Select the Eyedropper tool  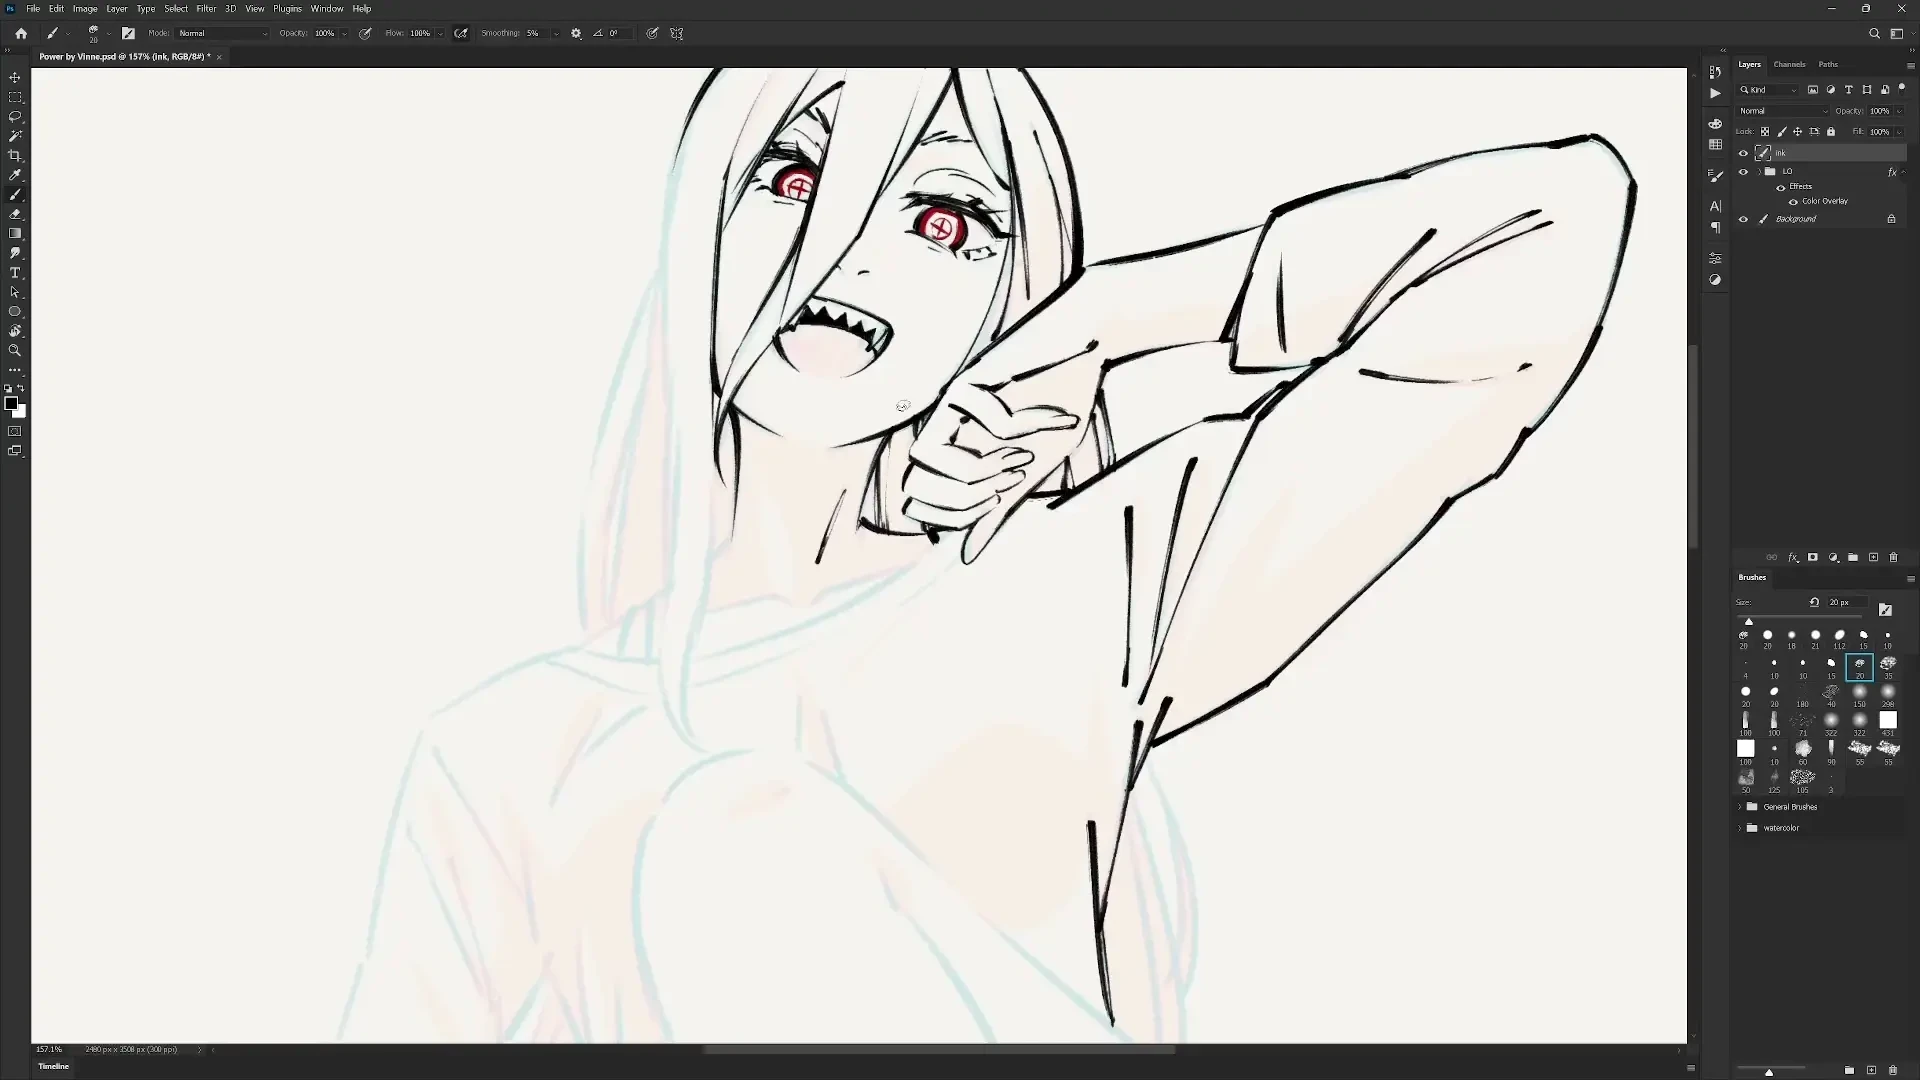[x=15, y=175]
